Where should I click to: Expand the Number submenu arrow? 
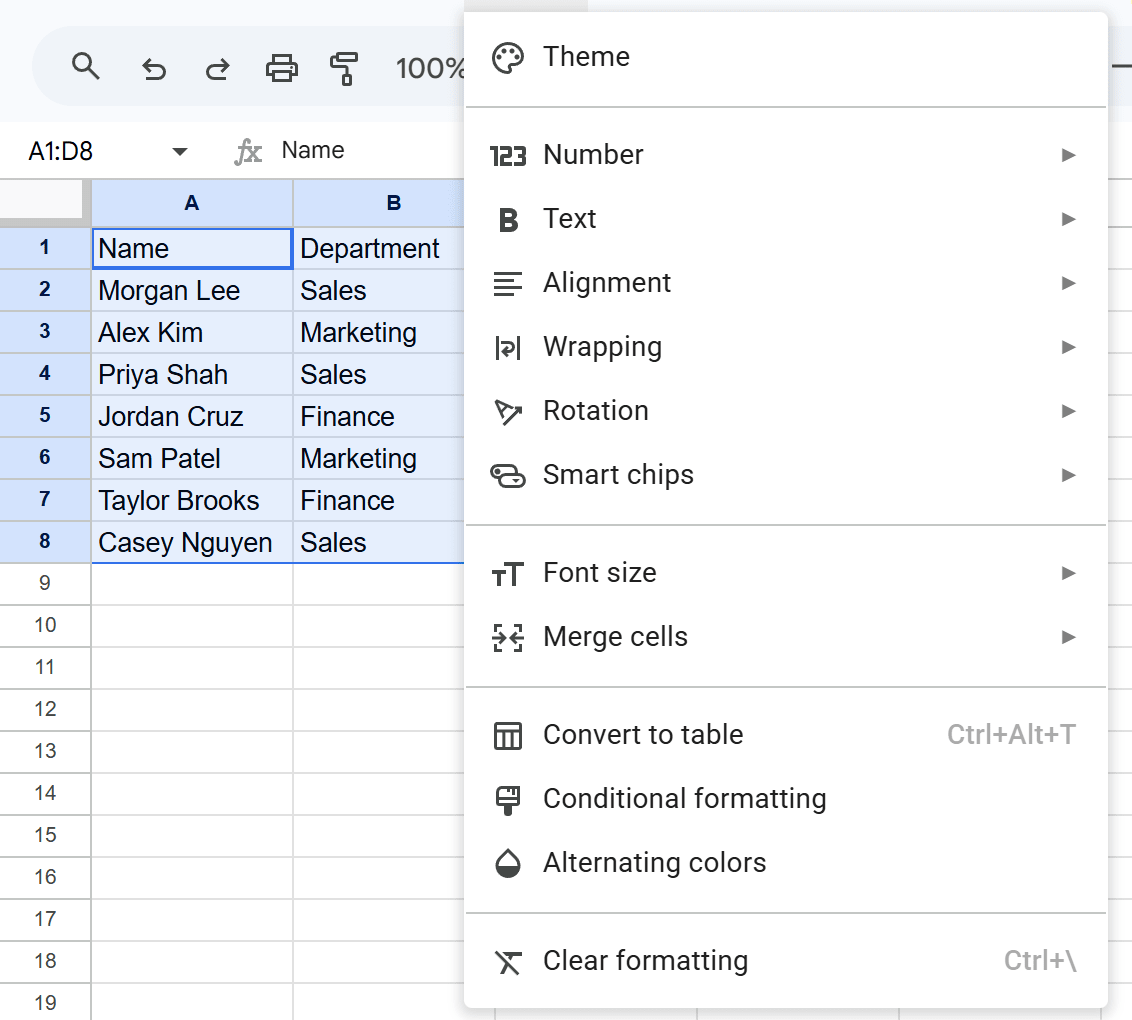1068,155
